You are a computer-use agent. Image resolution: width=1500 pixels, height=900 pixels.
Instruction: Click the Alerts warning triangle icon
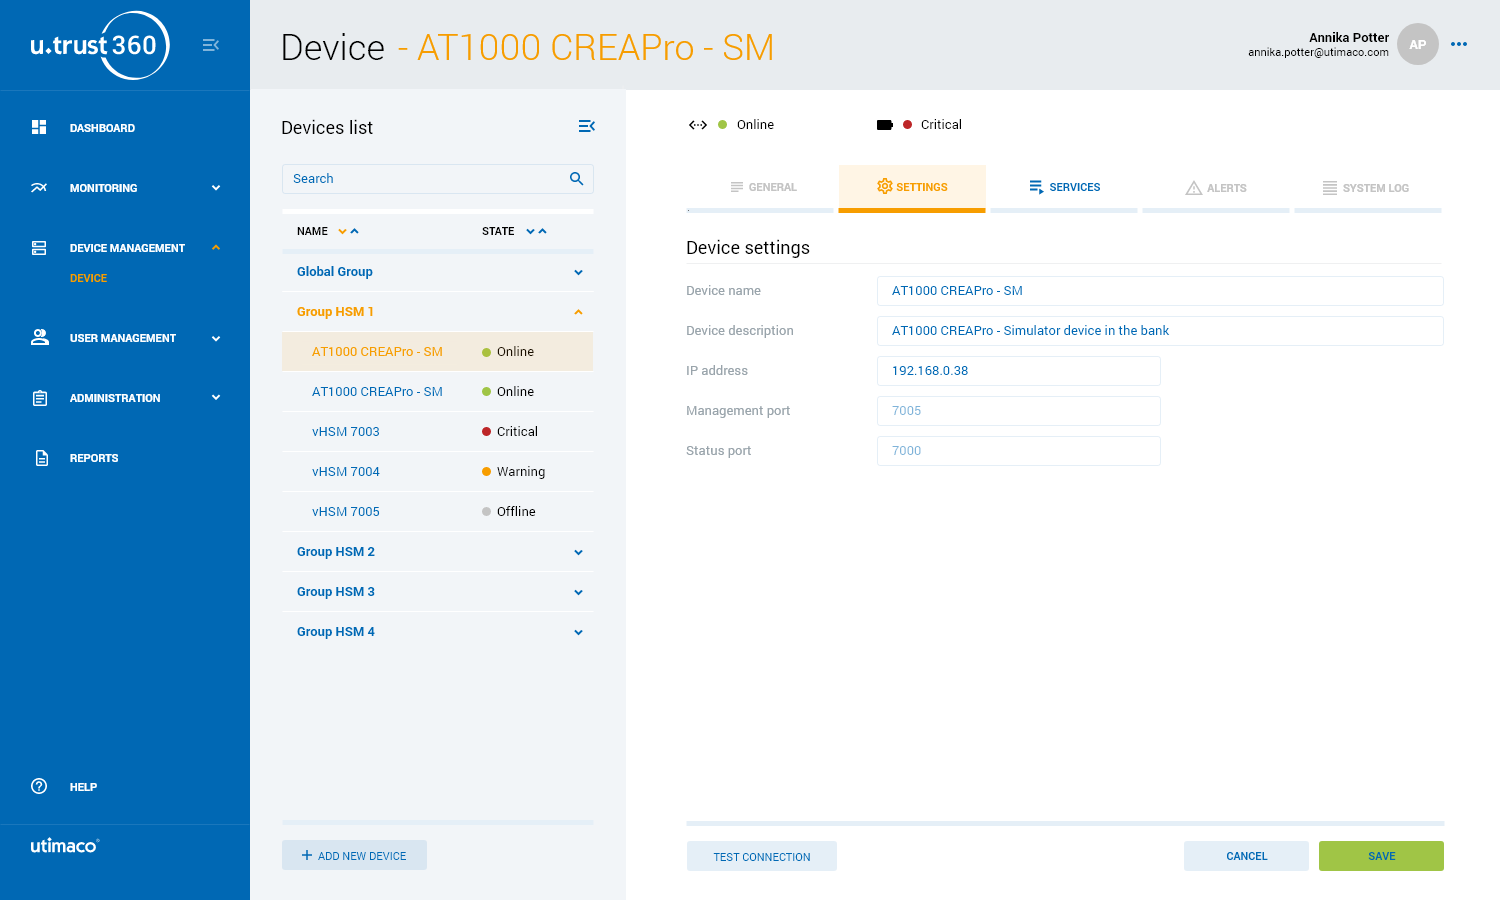(1193, 188)
